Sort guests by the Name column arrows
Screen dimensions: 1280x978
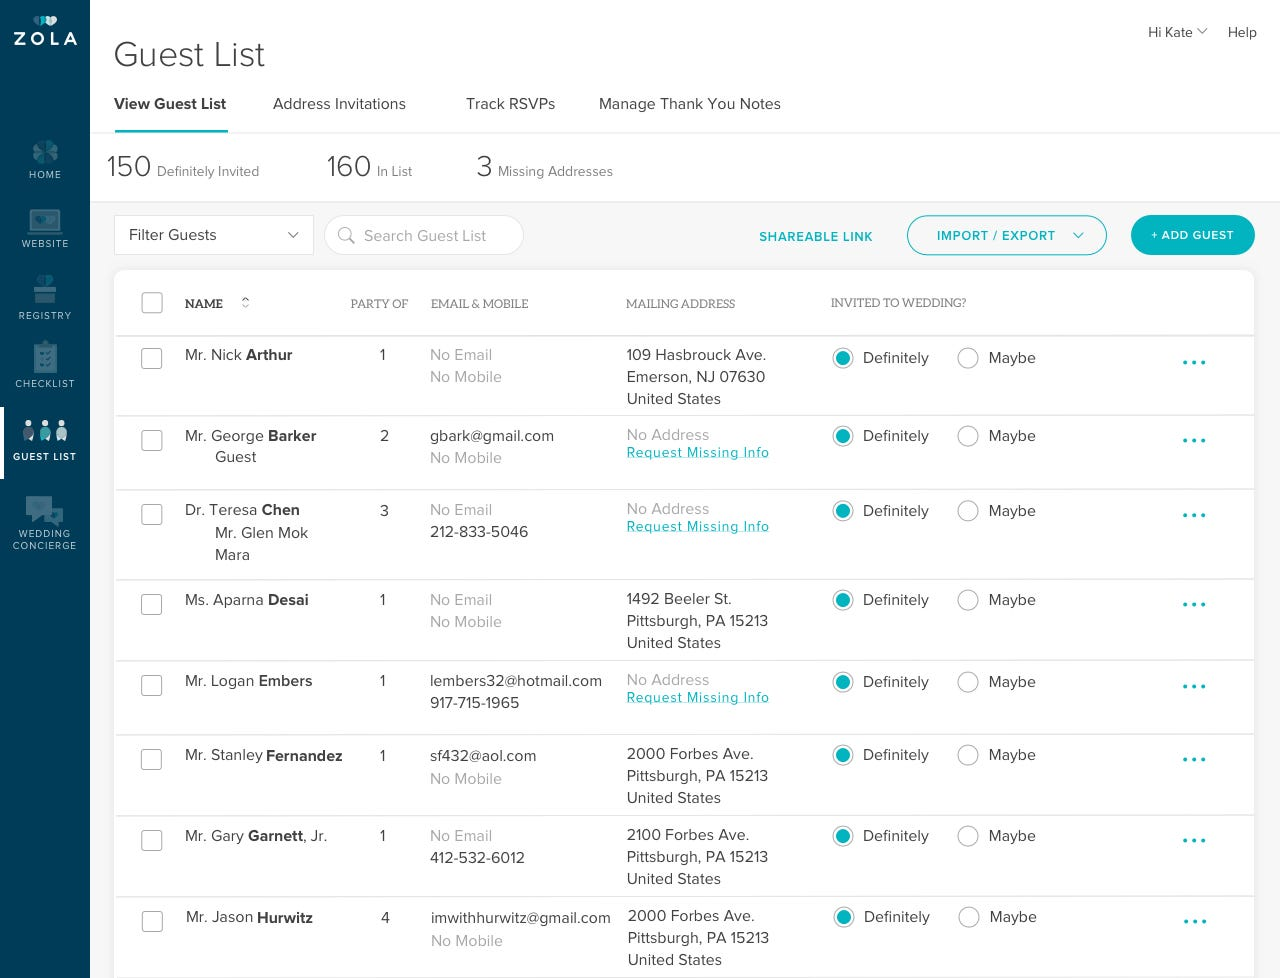click(x=245, y=303)
